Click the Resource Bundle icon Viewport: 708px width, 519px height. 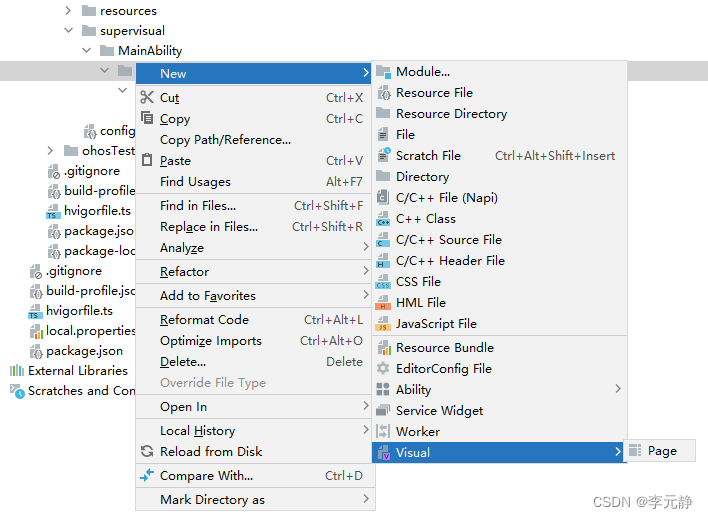click(384, 348)
